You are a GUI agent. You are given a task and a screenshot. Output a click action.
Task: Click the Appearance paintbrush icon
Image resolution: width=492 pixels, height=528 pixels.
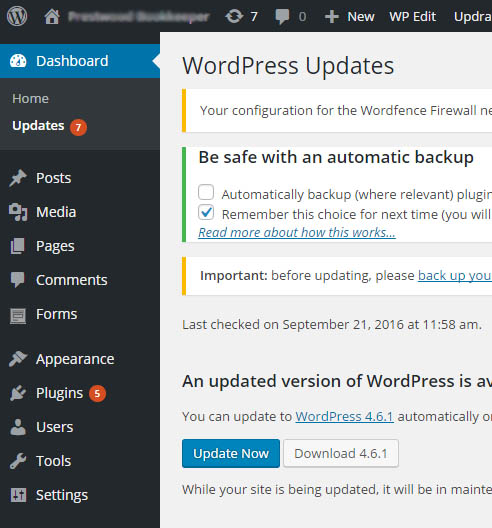pyautogui.click(x=18, y=359)
